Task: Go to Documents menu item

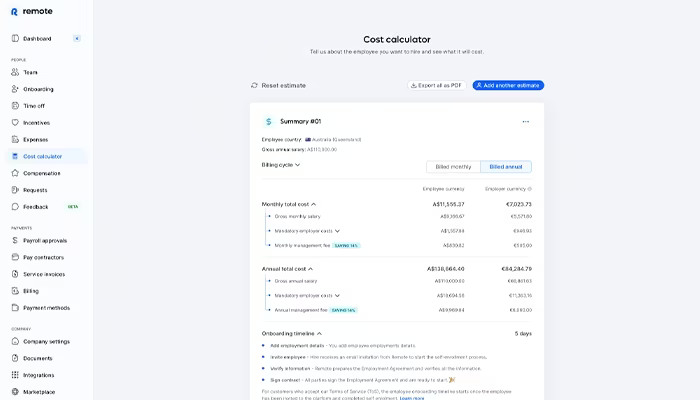Action: [x=38, y=358]
